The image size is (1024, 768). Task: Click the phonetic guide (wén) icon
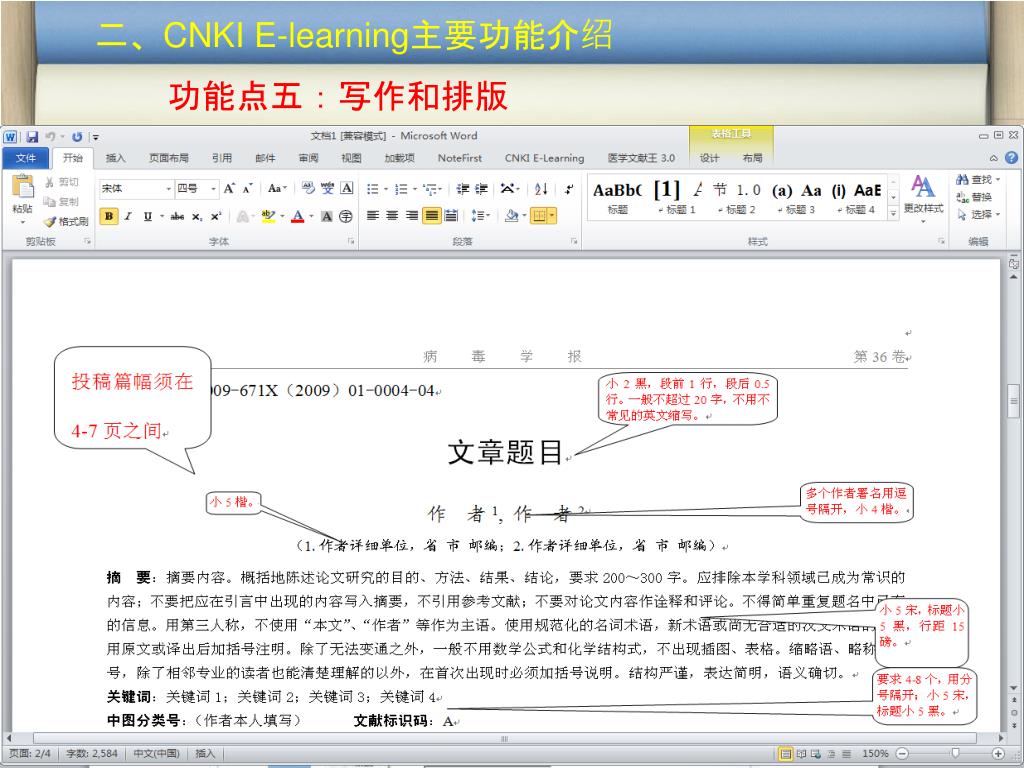pos(327,189)
